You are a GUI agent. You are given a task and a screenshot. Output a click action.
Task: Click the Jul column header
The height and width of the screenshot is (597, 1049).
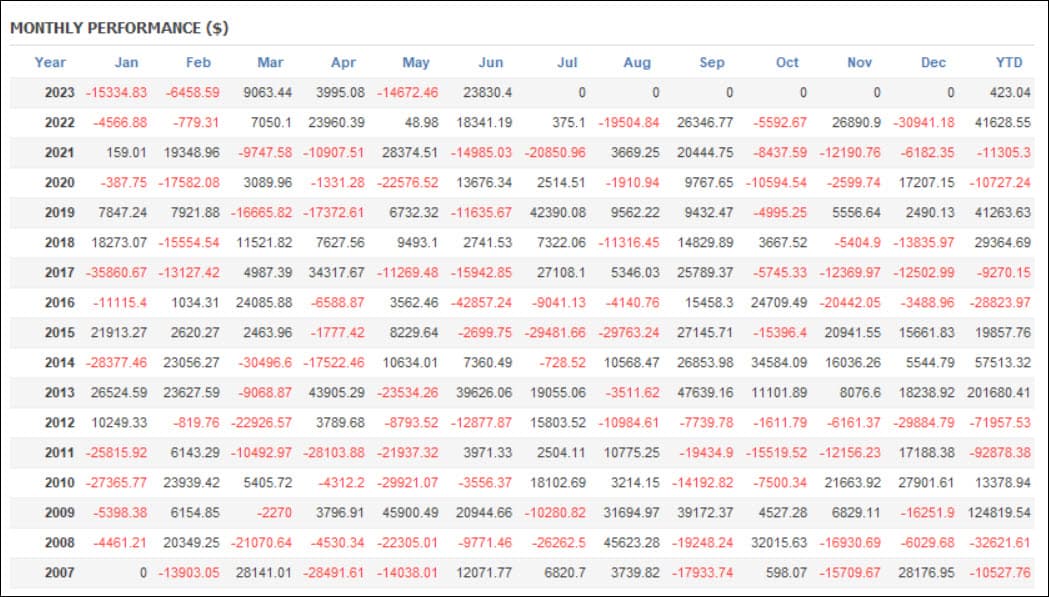coord(567,62)
